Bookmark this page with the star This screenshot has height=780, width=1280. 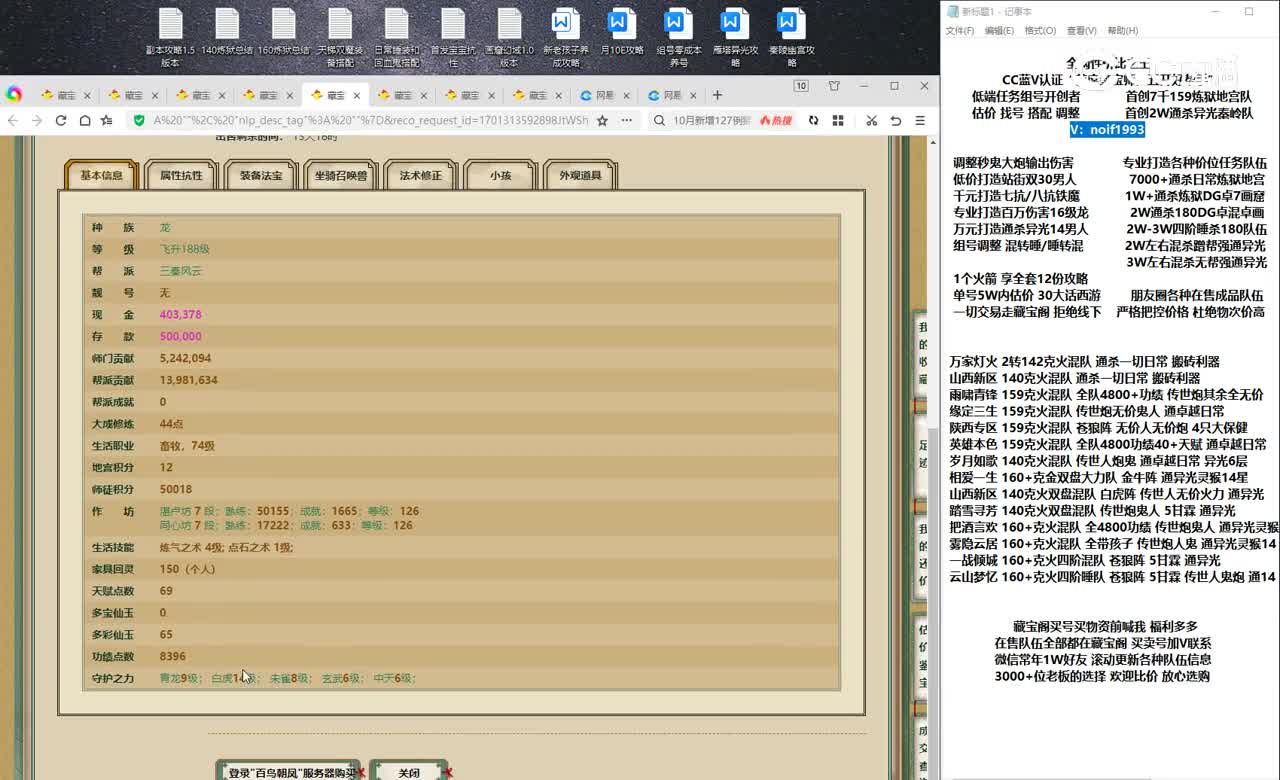coord(602,120)
